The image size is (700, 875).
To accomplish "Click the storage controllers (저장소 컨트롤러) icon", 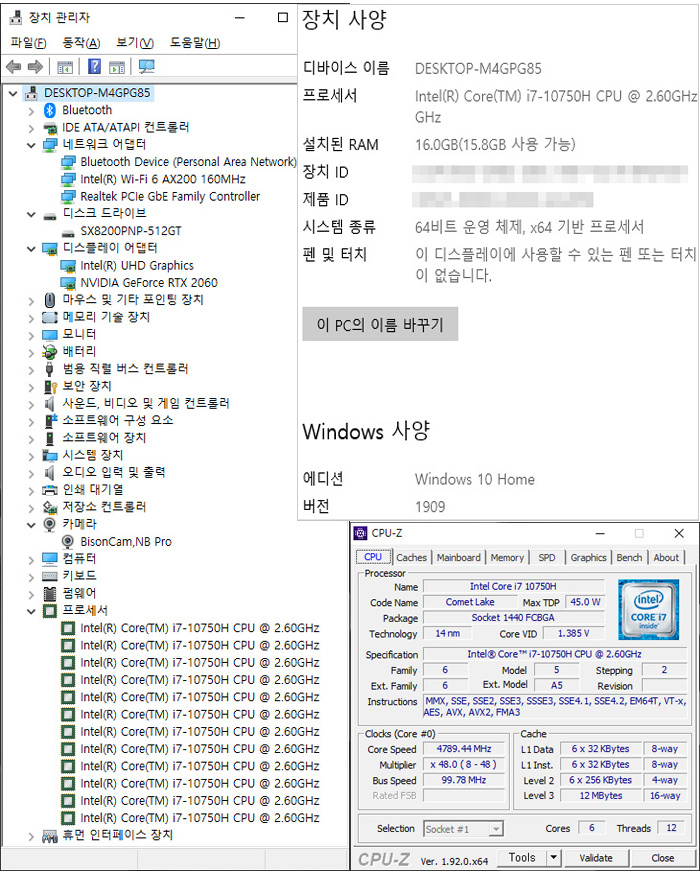I will coord(50,507).
